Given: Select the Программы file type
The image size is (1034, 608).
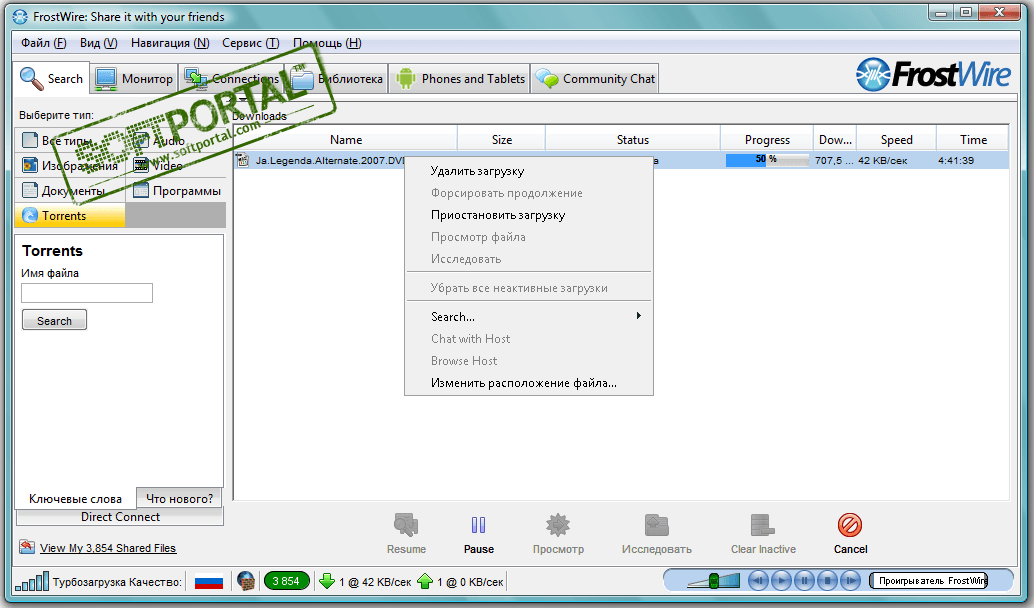Looking at the screenshot, I should click(x=176, y=191).
